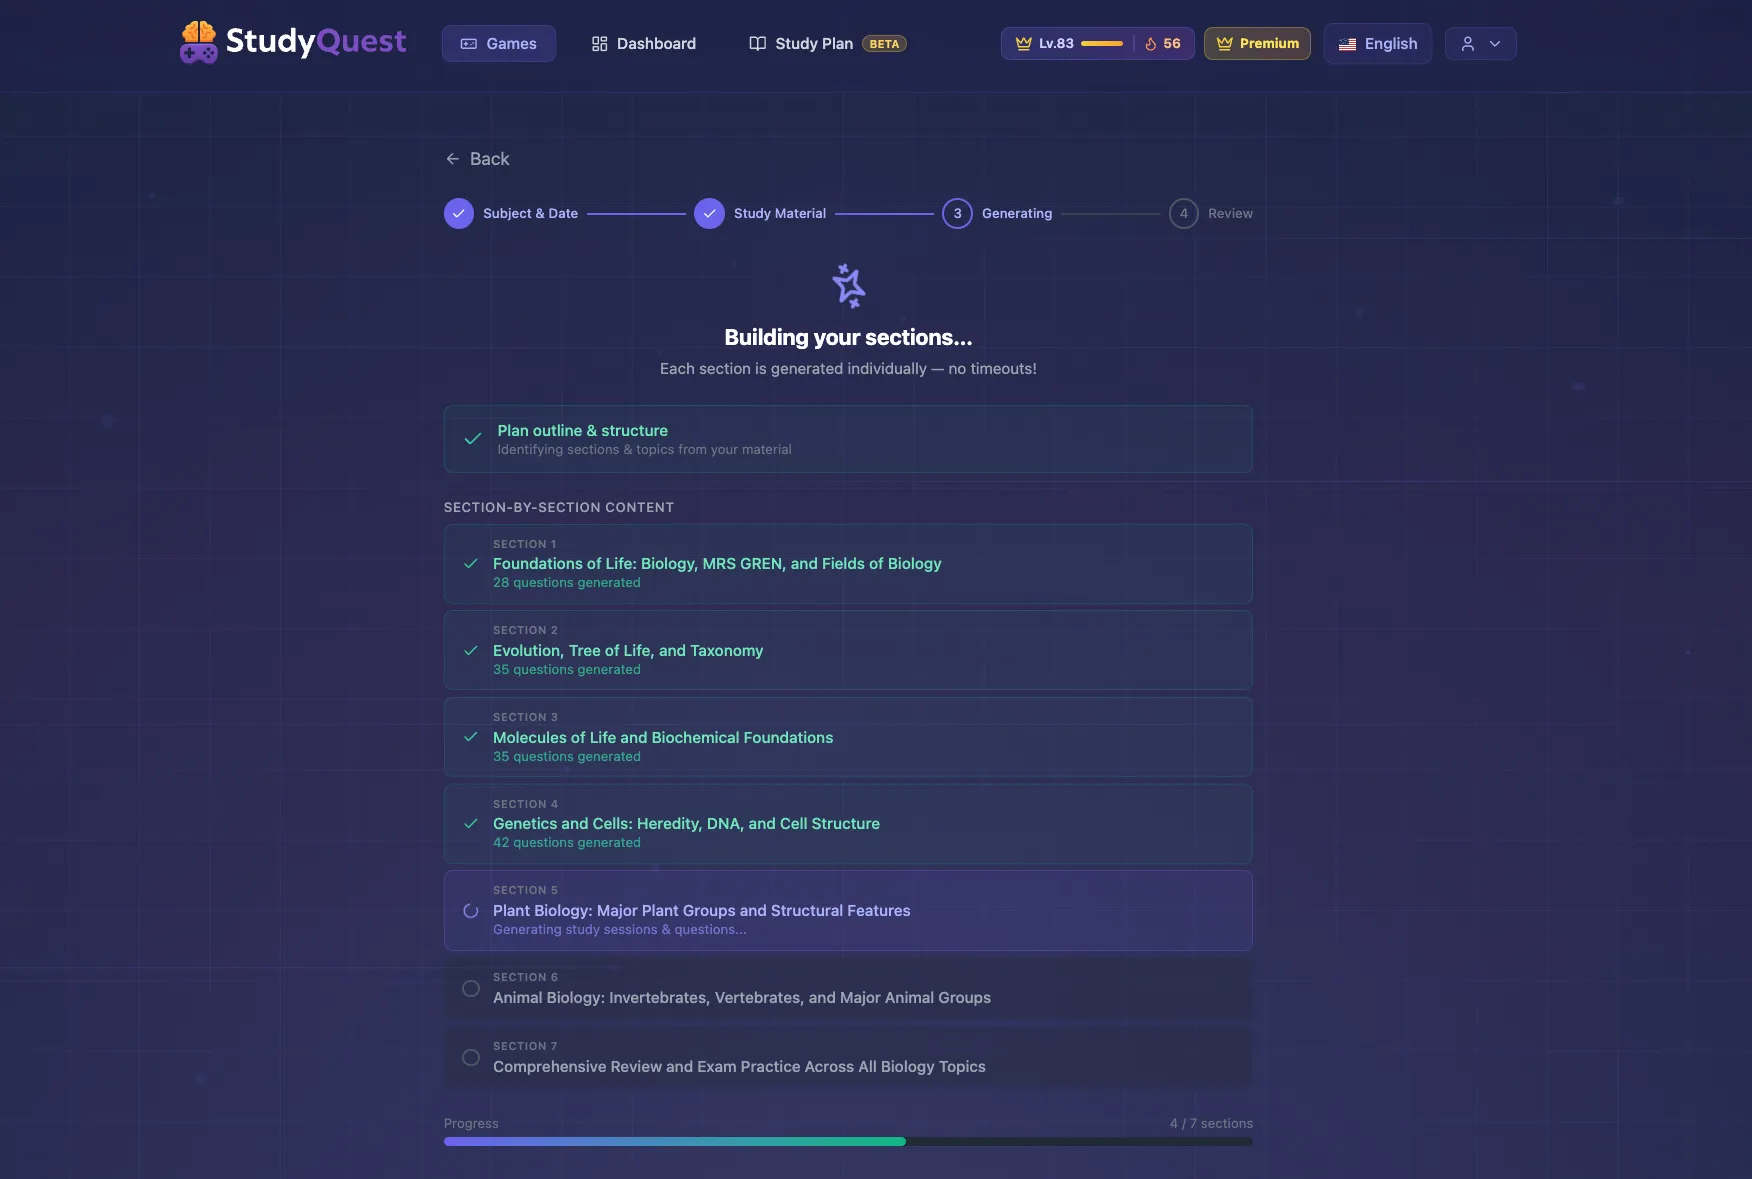Open the Games tab
Image resolution: width=1752 pixels, height=1179 pixels.
pos(498,44)
